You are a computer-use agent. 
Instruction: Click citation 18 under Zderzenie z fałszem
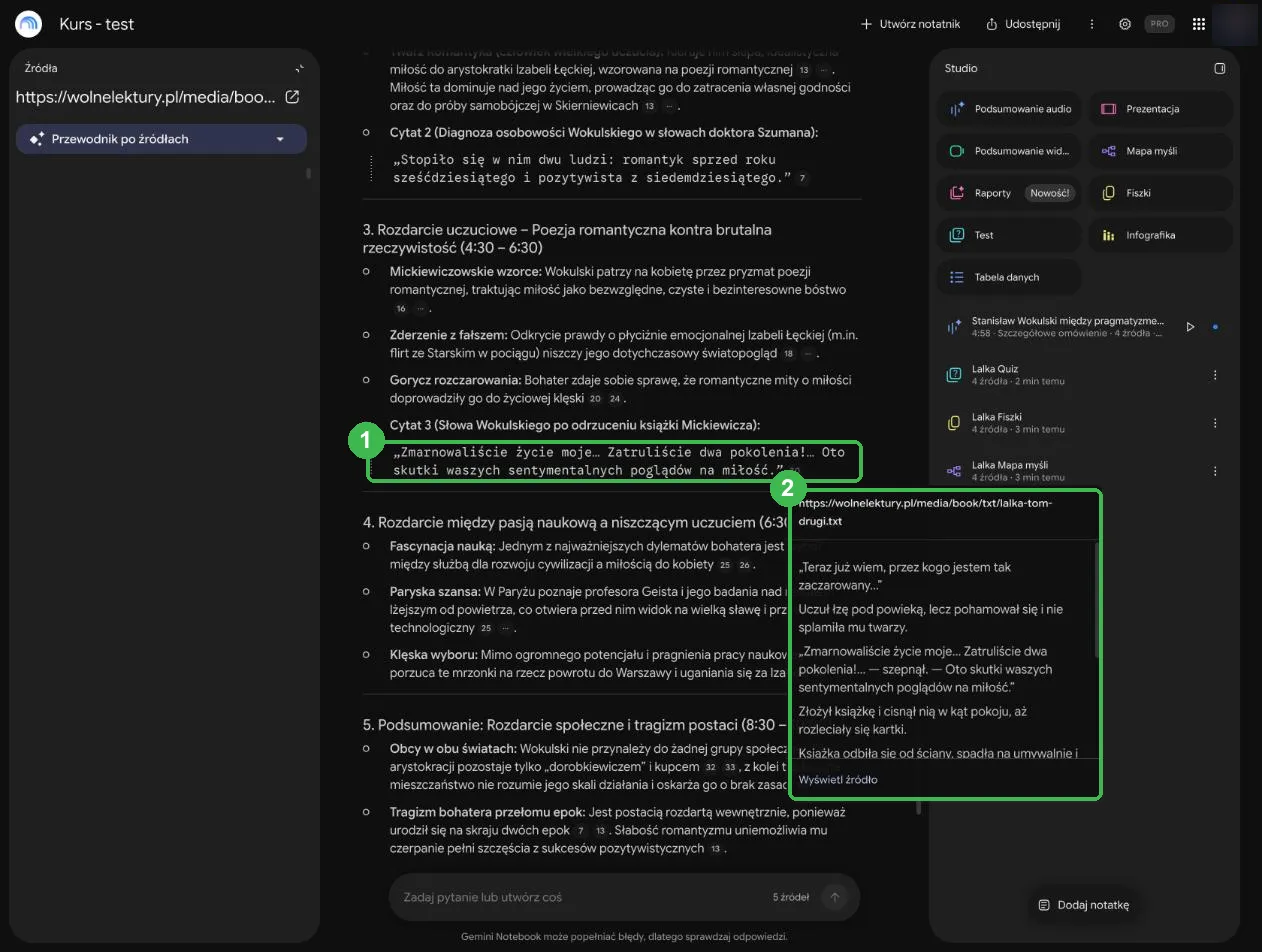pyautogui.click(x=788, y=354)
